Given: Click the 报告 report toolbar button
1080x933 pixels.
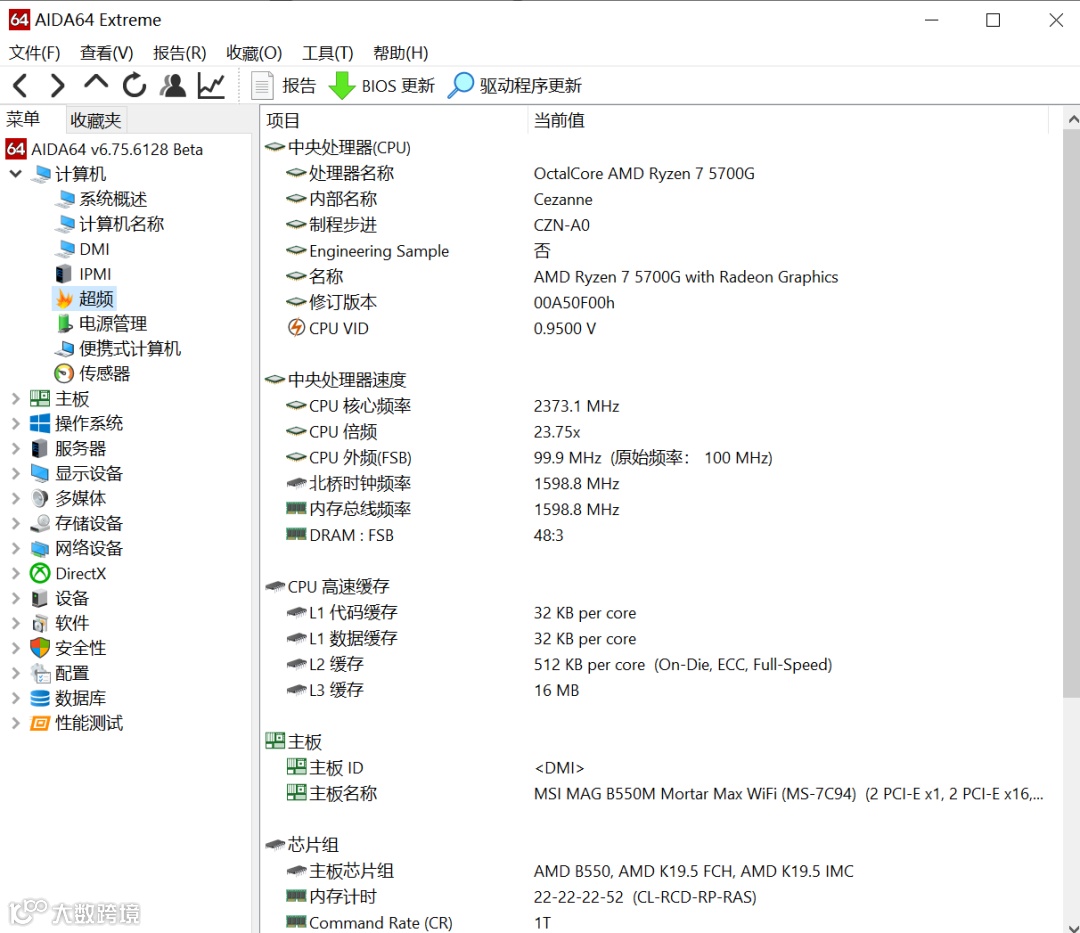Looking at the screenshot, I should (x=283, y=85).
